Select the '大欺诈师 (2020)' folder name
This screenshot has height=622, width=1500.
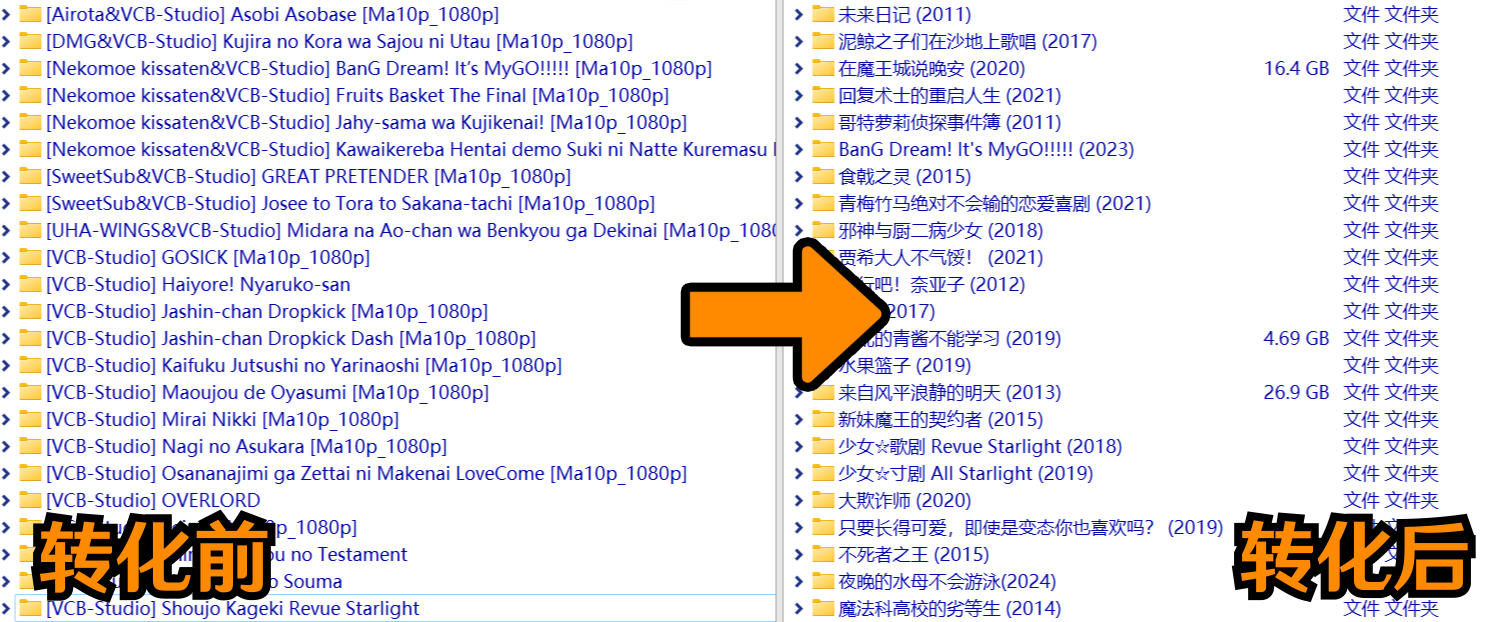pos(904,501)
